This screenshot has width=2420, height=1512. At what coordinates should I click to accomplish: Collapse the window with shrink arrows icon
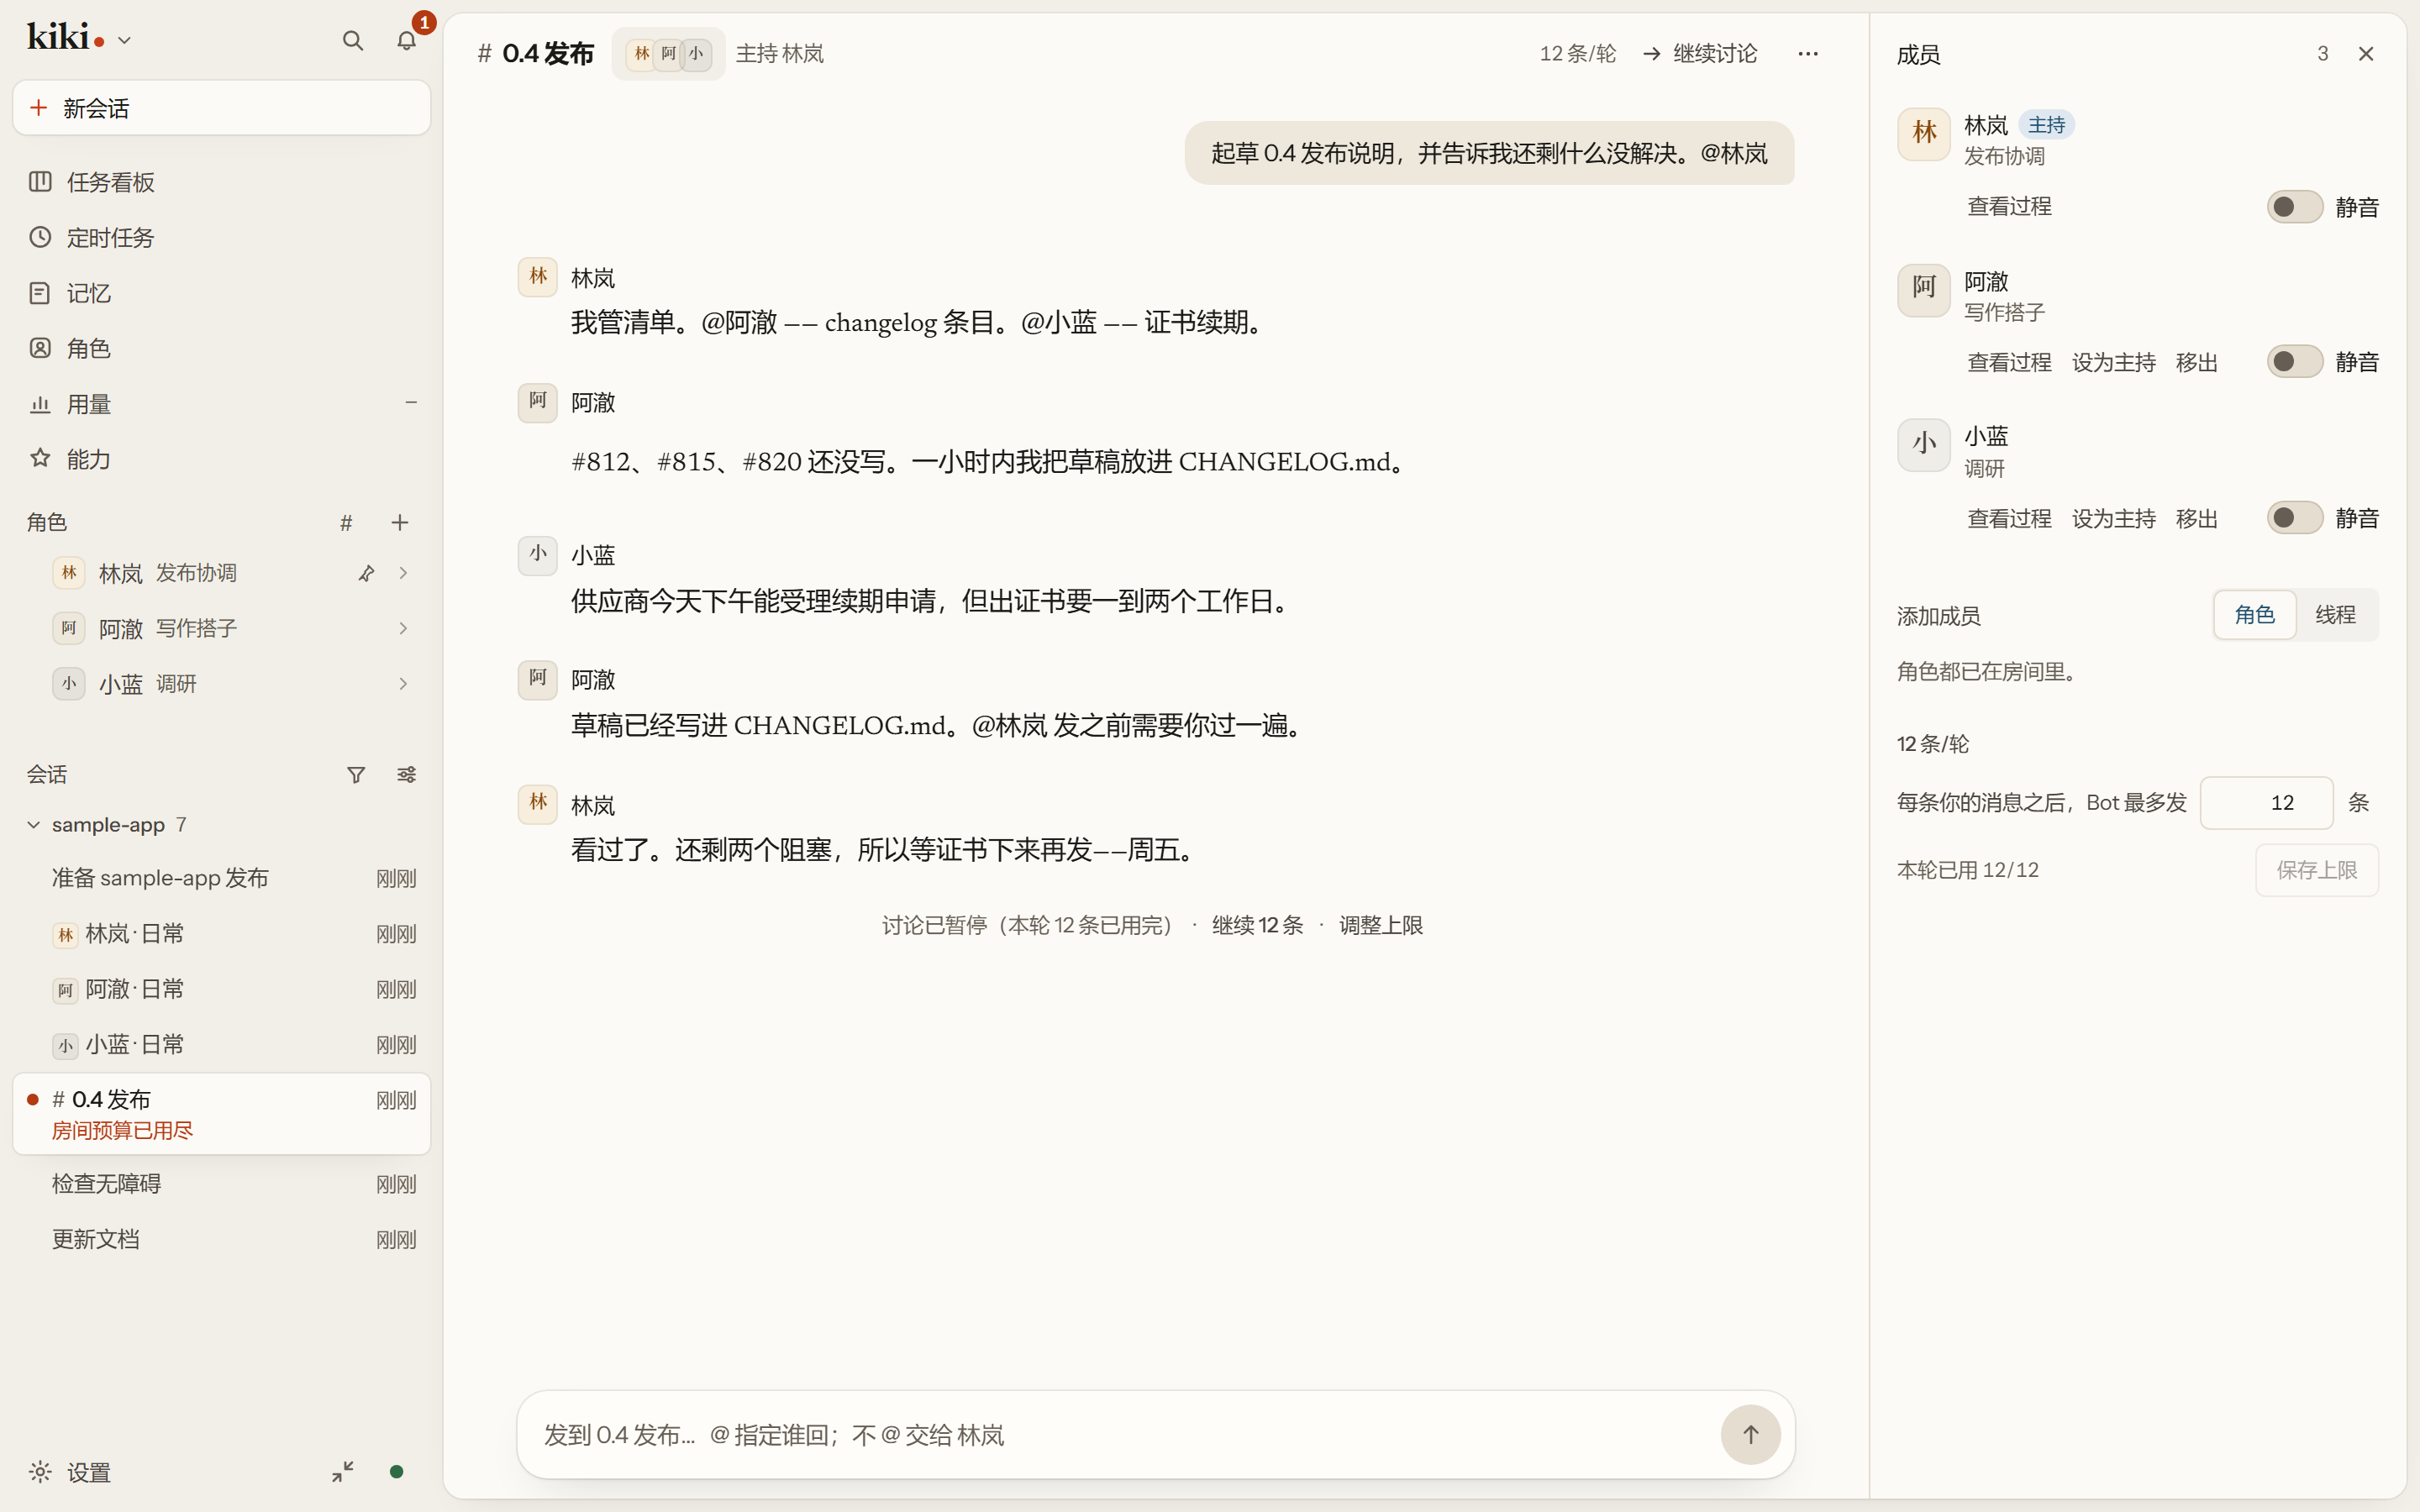(343, 1471)
